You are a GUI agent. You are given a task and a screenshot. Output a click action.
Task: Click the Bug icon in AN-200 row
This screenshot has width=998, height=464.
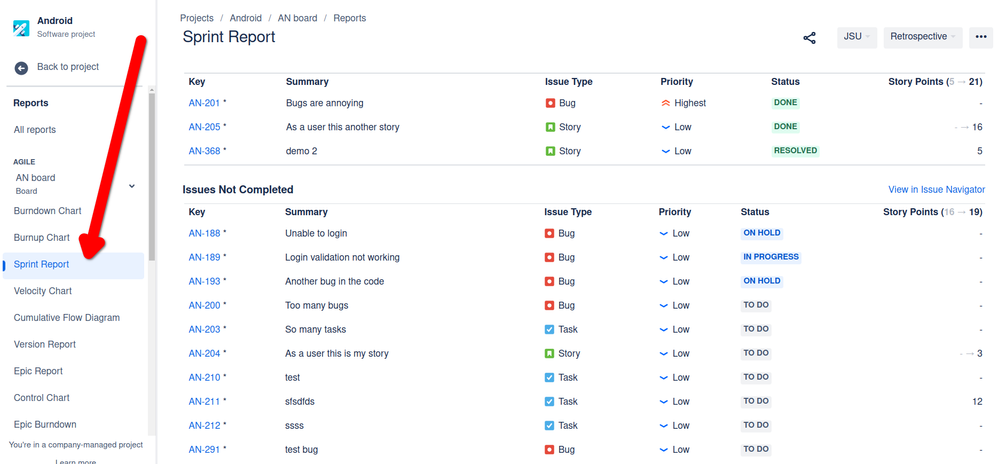549,306
